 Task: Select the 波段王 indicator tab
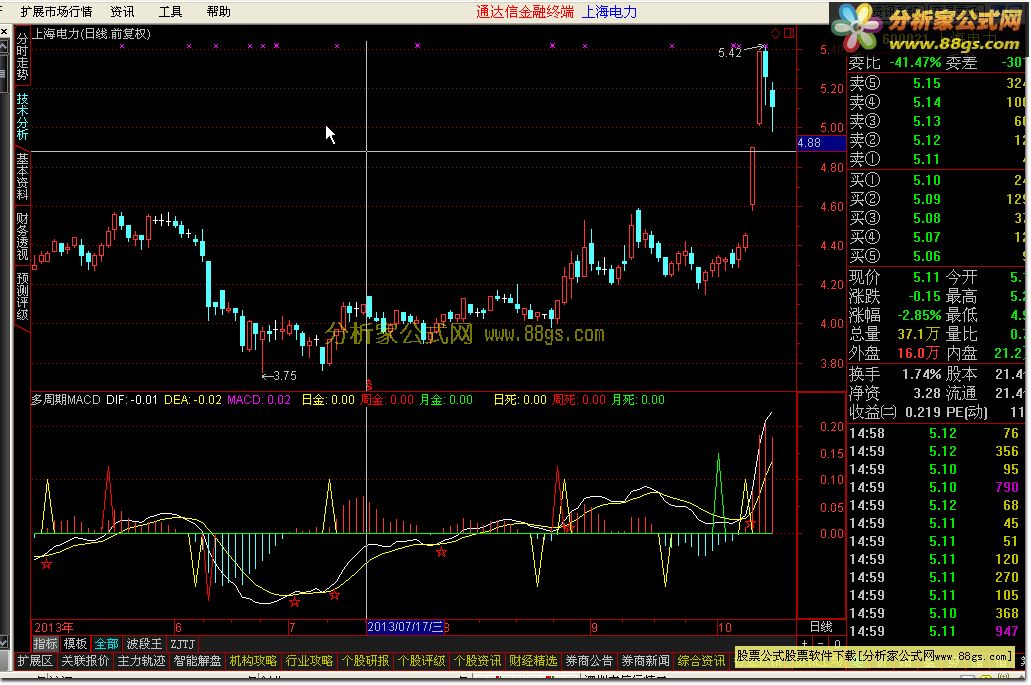click(x=144, y=644)
